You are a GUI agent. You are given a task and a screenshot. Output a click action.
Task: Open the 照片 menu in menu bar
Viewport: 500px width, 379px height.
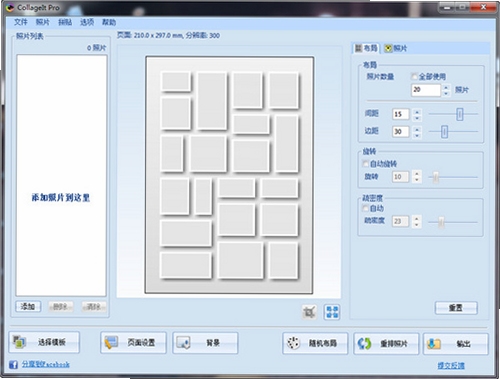pos(42,22)
